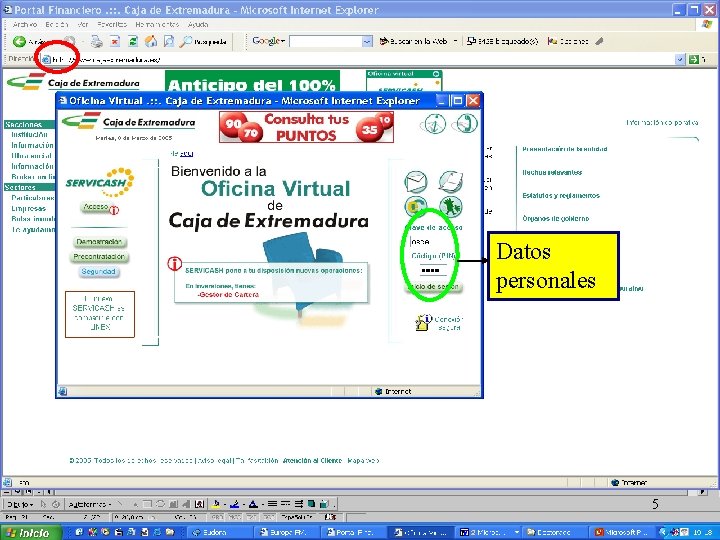Click the yellow phone round icon above login

[416, 206]
